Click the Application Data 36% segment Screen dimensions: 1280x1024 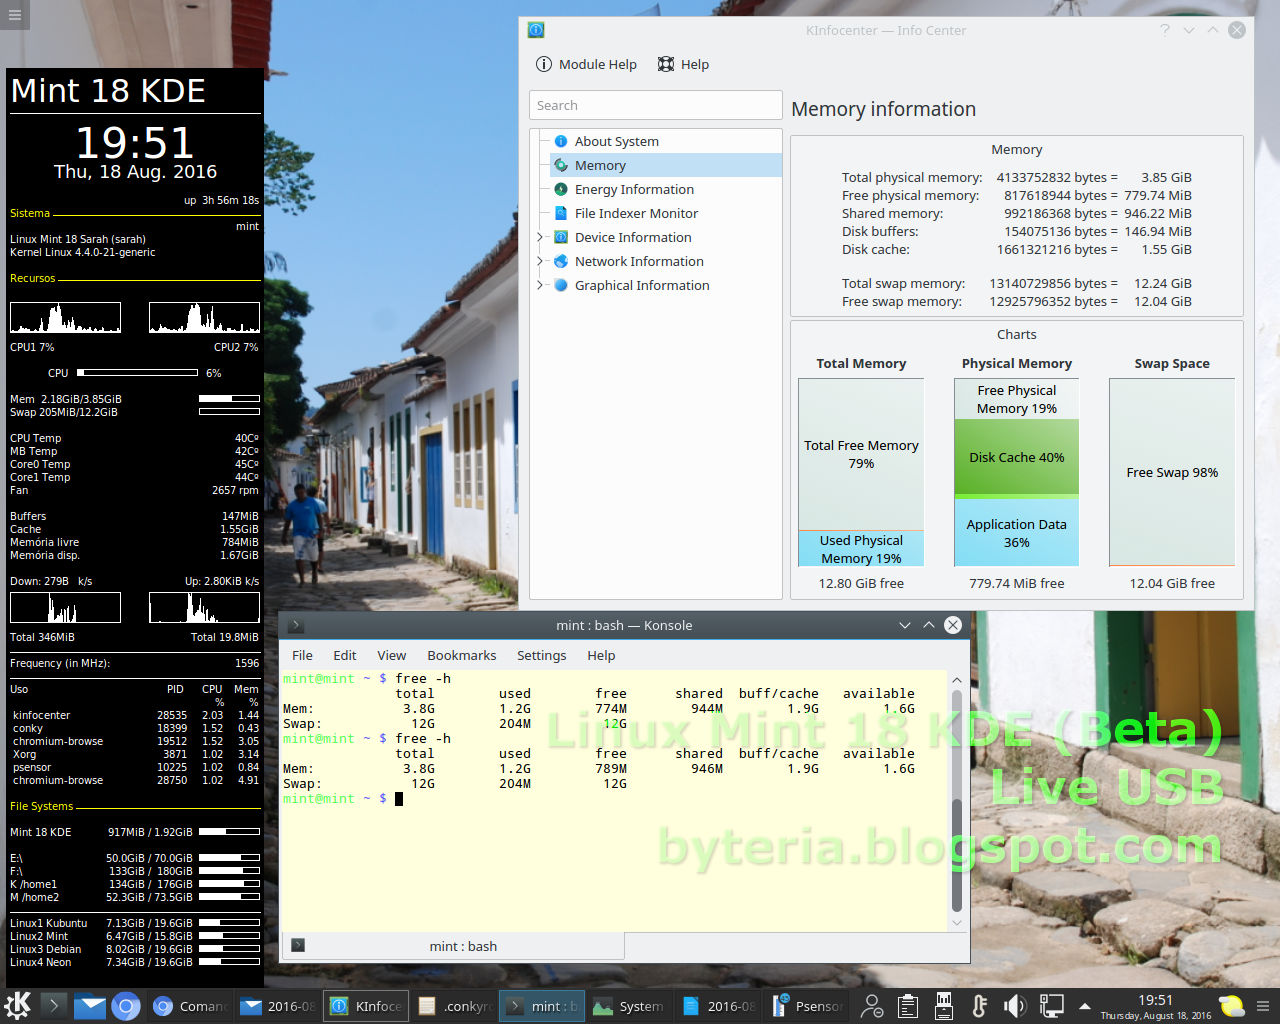[1016, 533]
